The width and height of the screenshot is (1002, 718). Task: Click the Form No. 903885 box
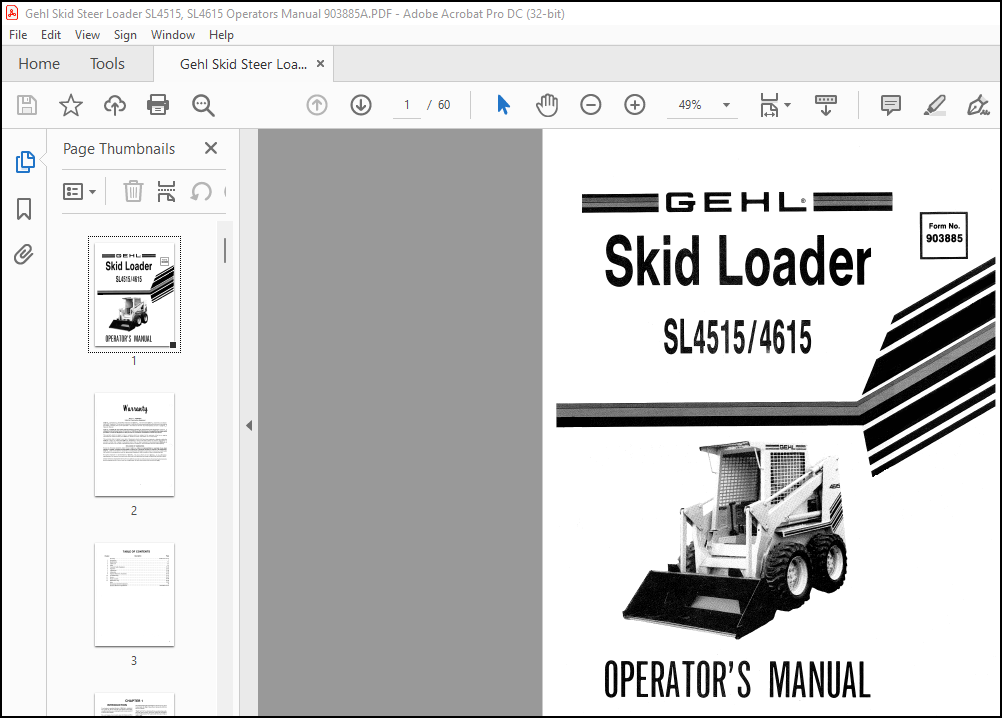pos(944,236)
